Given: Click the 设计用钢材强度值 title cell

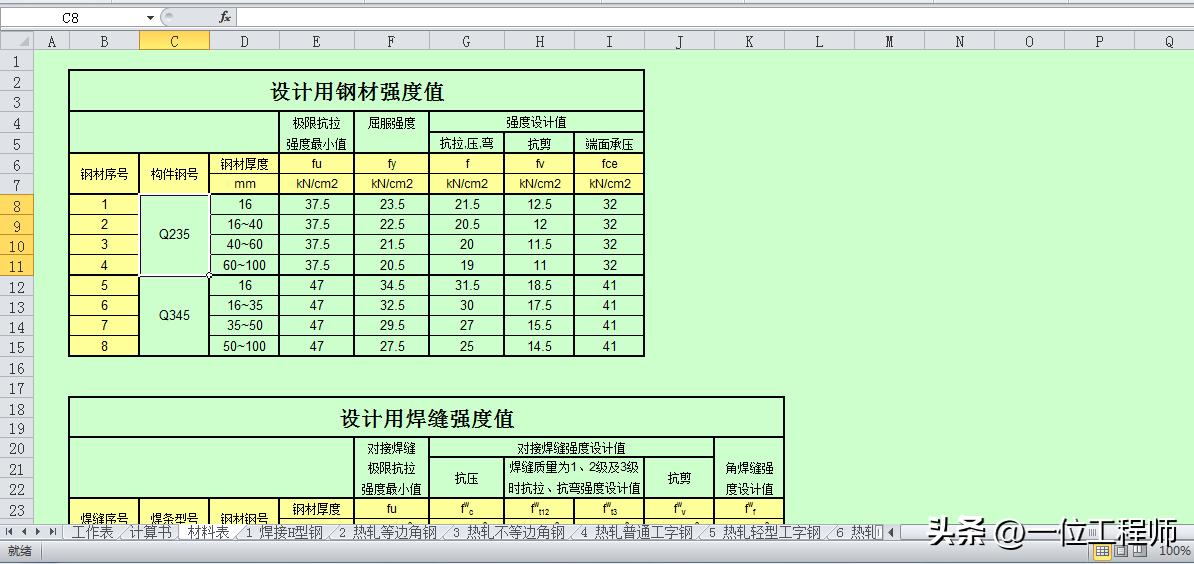Looking at the screenshot, I should click(356, 91).
